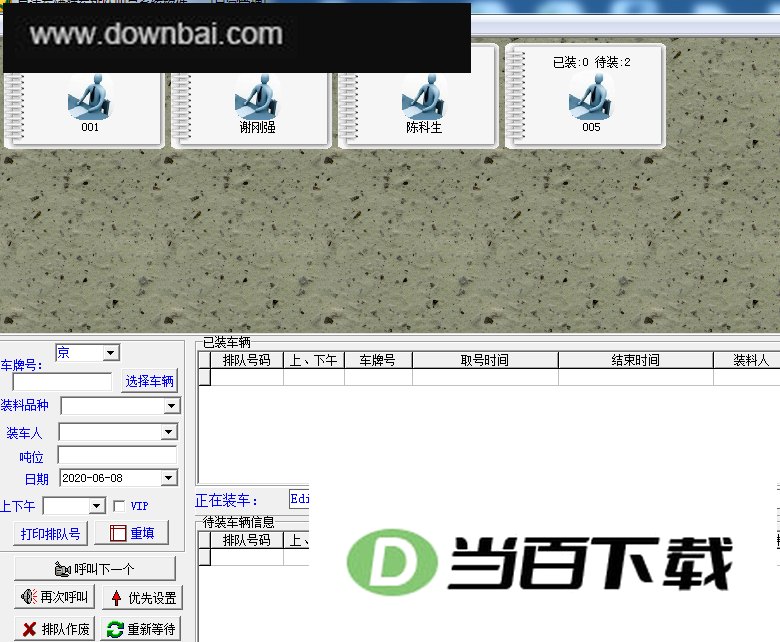Viewport: 780px width, 642px height.
Task: Click the 再次呼叫 button label
Action: (x=64, y=597)
